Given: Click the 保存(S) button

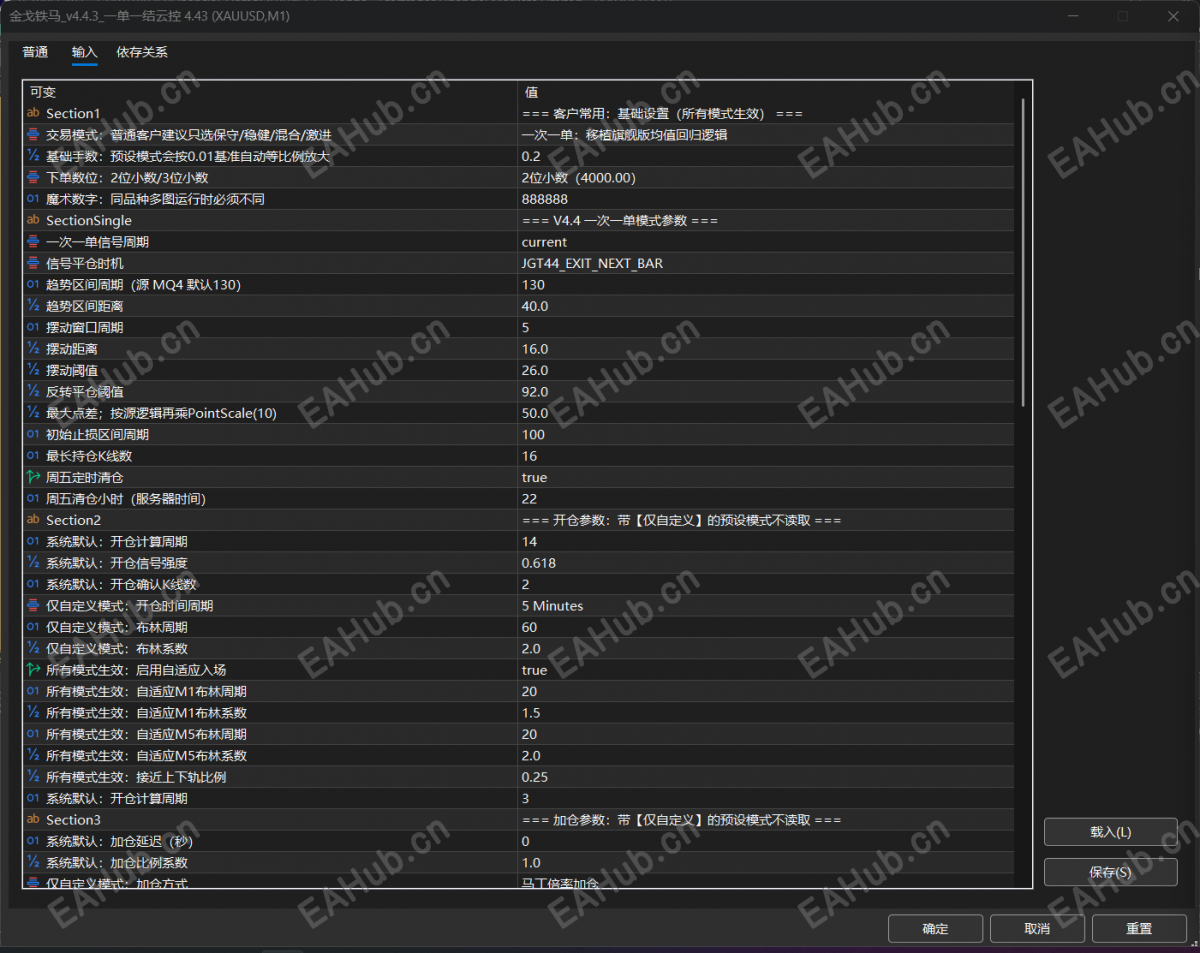Looking at the screenshot, I should (x=1110, y=872).
